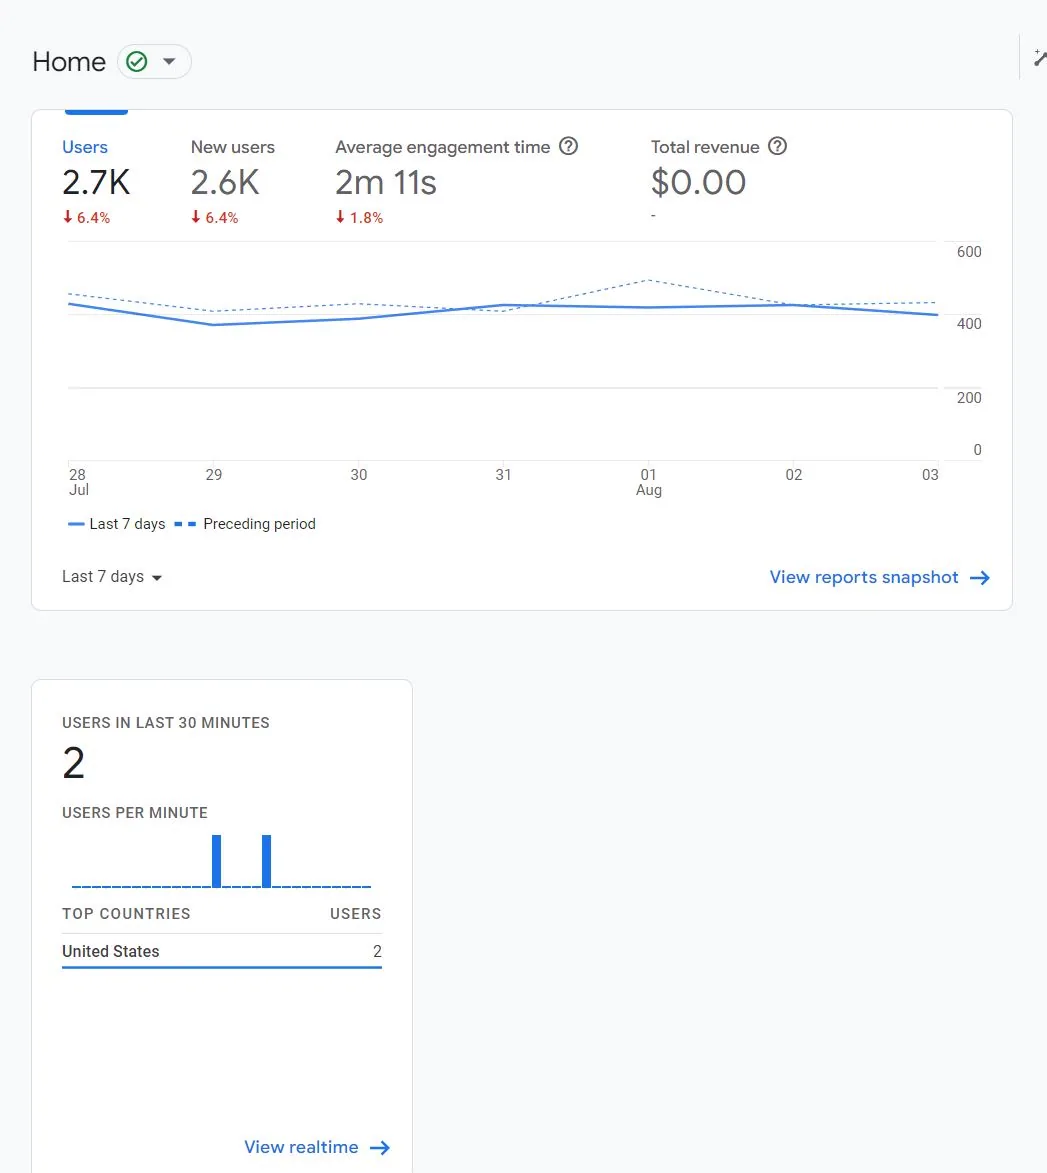Viewport: 1047px width, 1173px height.
Task: Open the insights sparkle icon at top right
Action: pyautogui.click(x=1040, y=58)
